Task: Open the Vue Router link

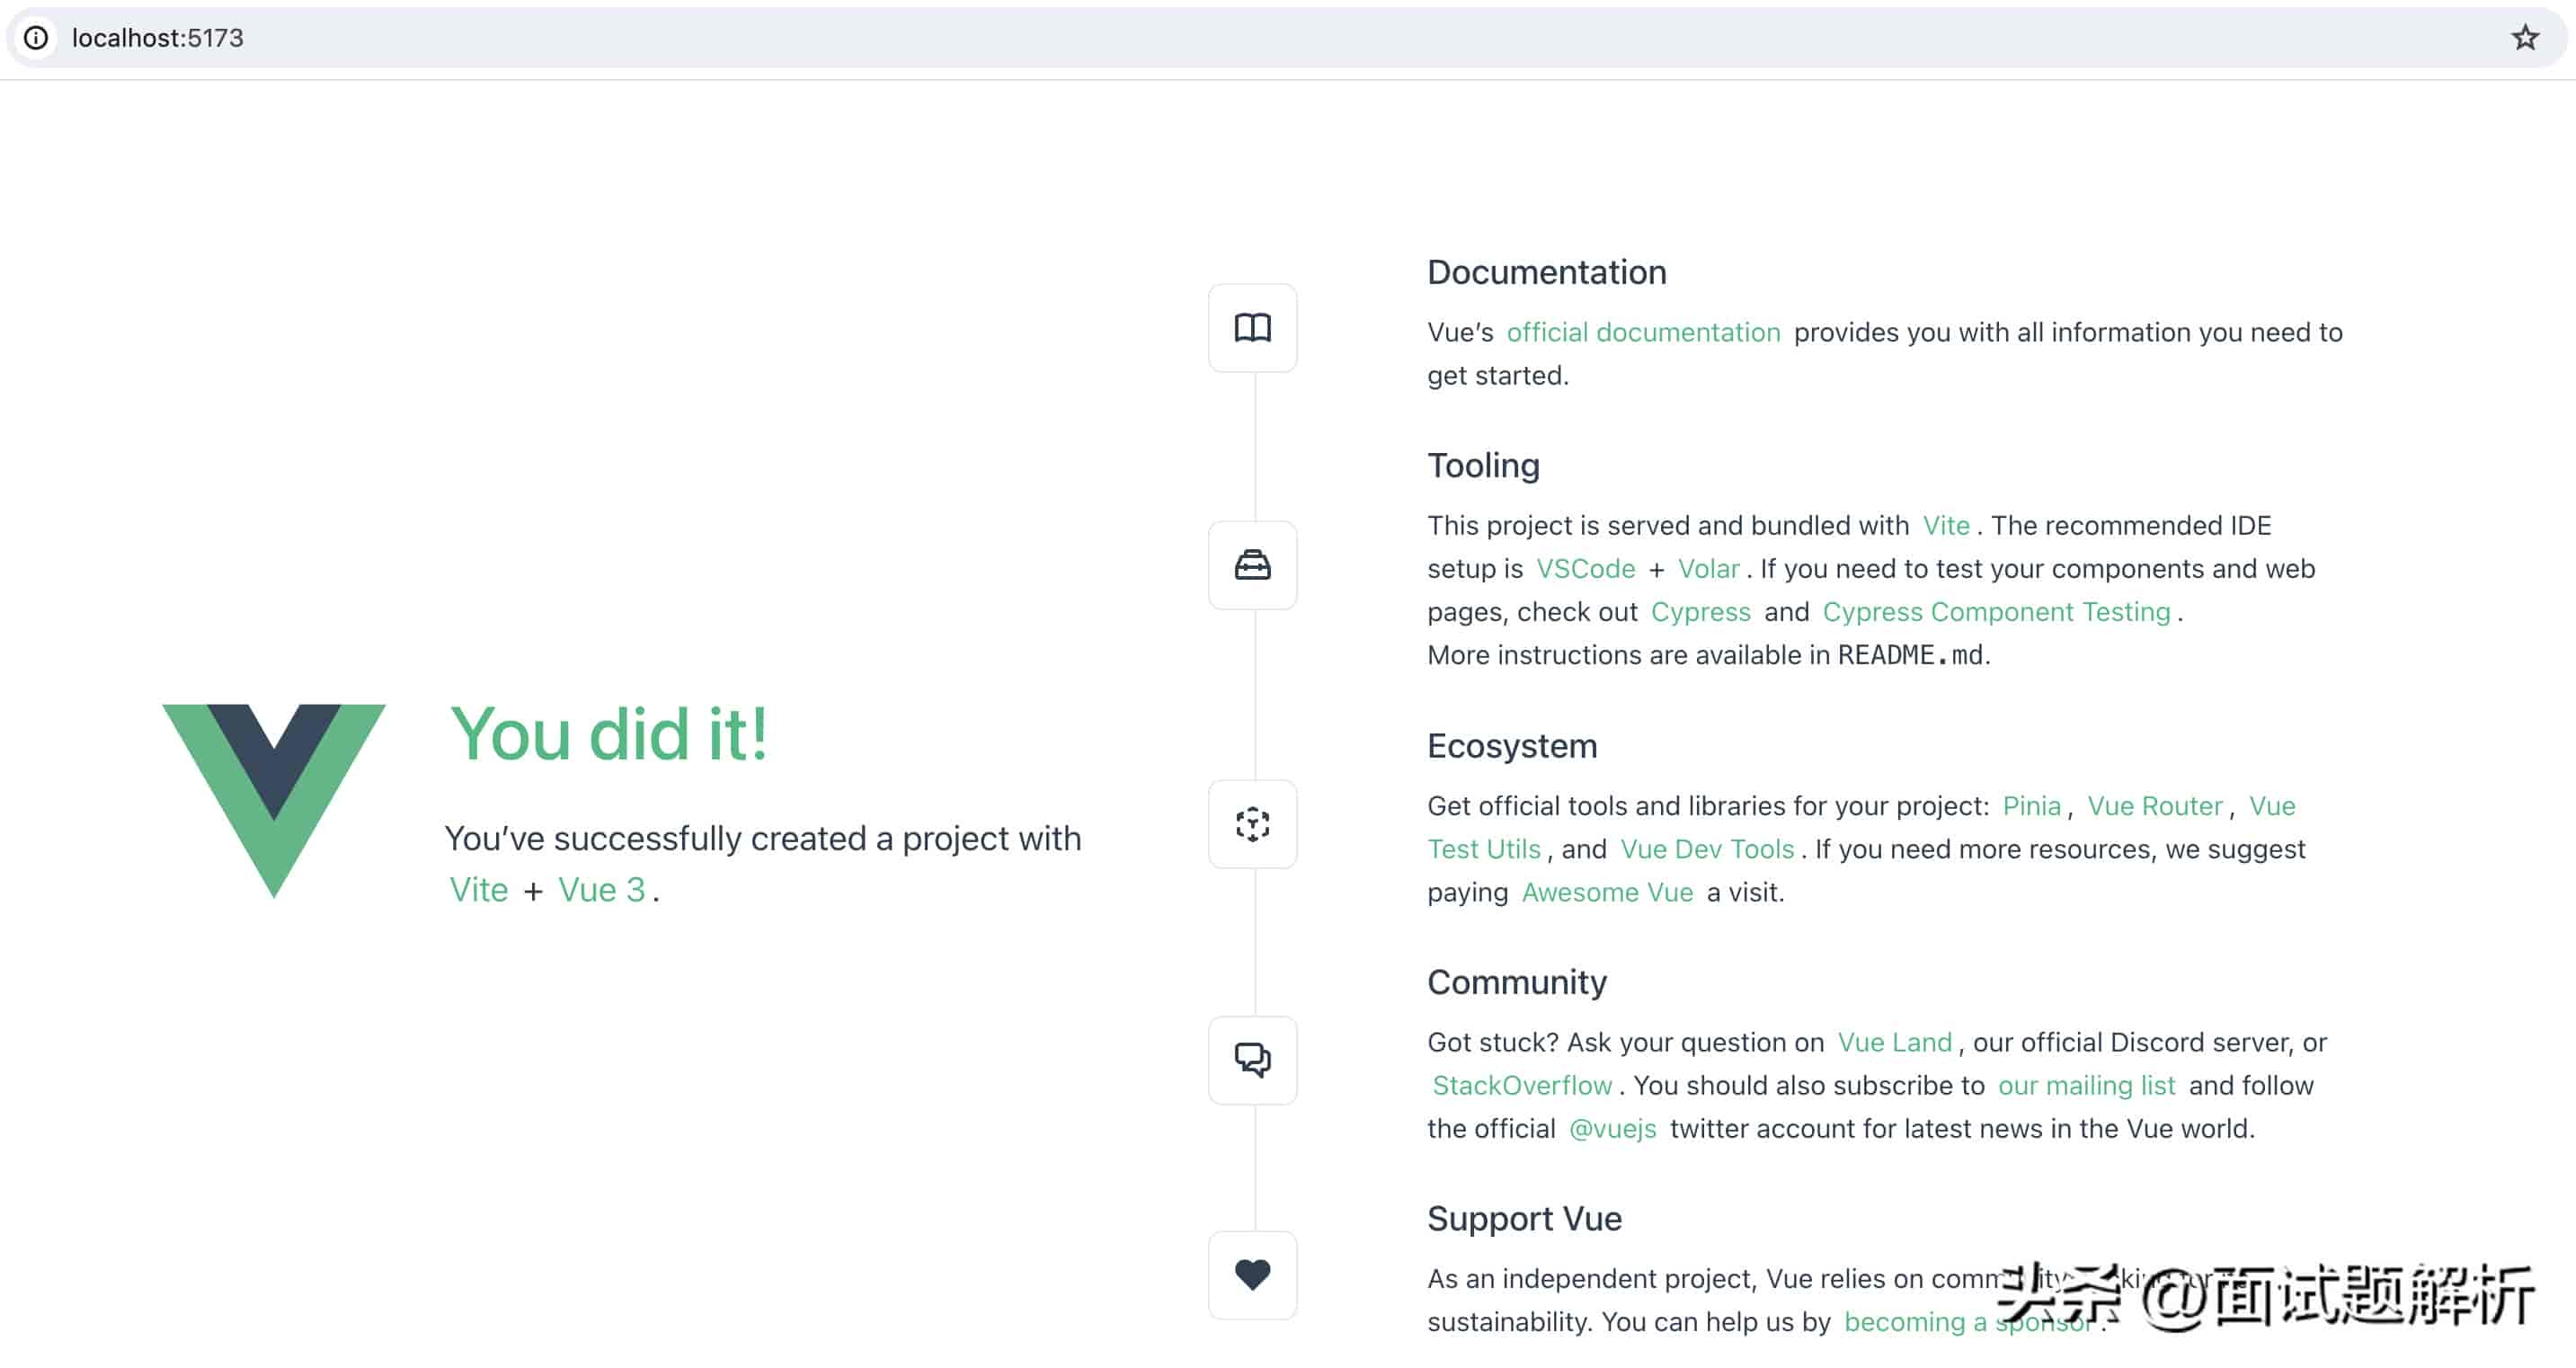Action: pyautogui.click(x=2154, y=805)
